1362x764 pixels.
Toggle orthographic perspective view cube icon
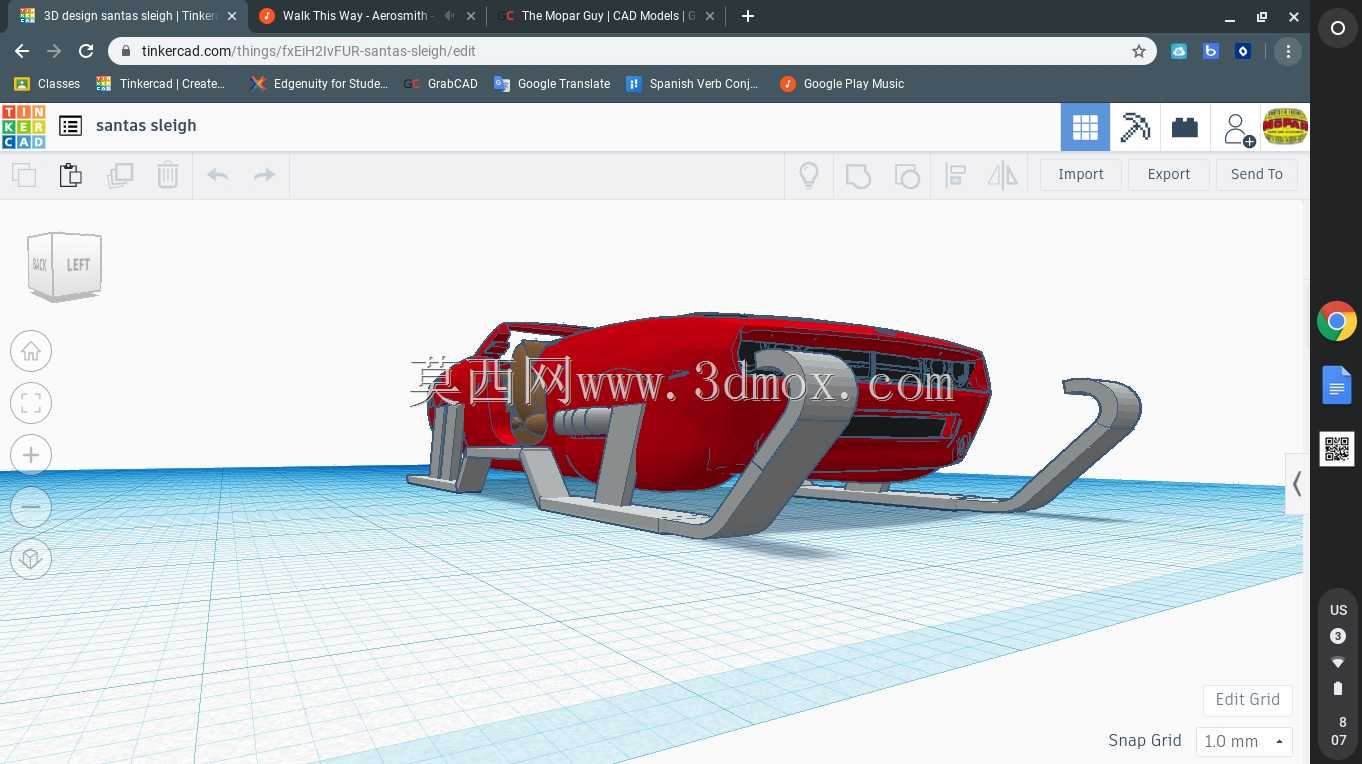tap(31, 558)
